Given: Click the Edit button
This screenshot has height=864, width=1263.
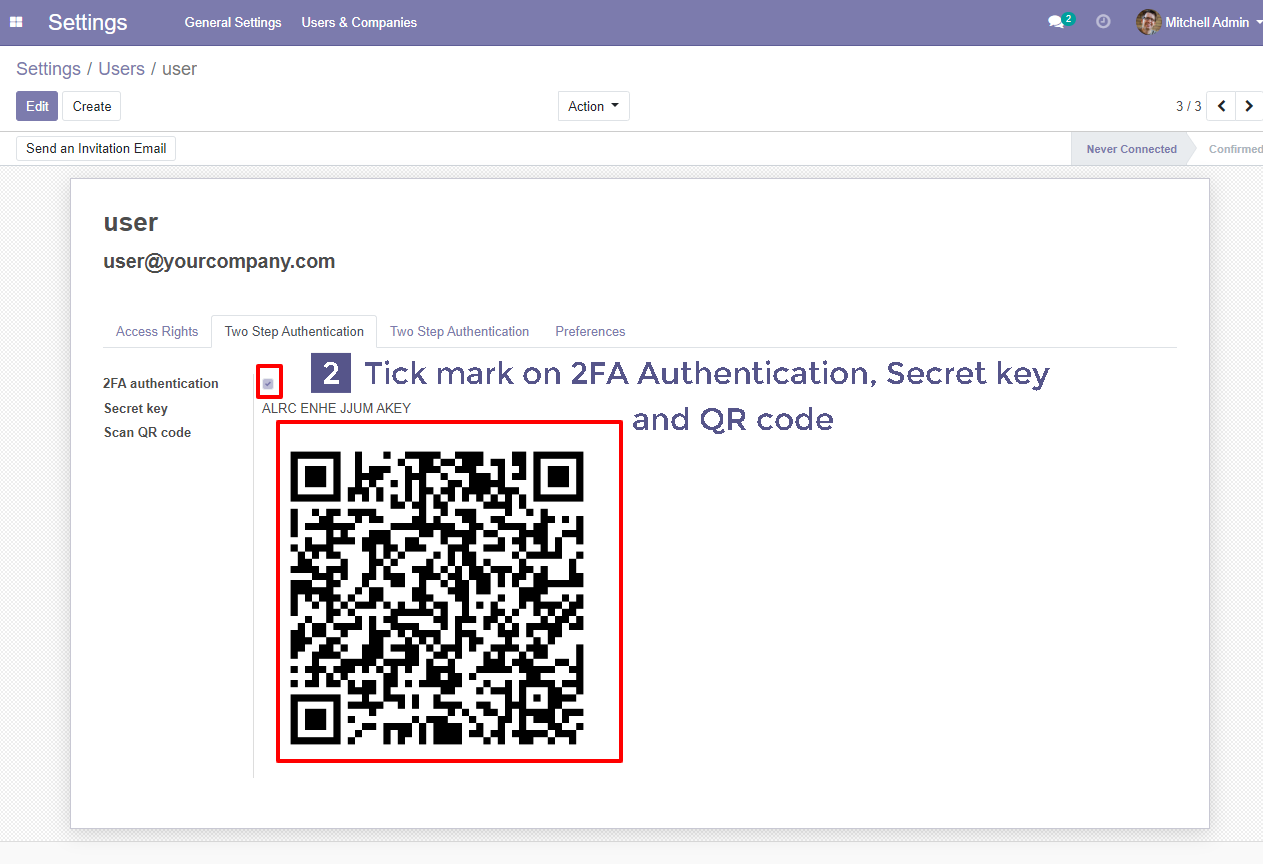Looking at the screenshot, I should click(37, 106).
